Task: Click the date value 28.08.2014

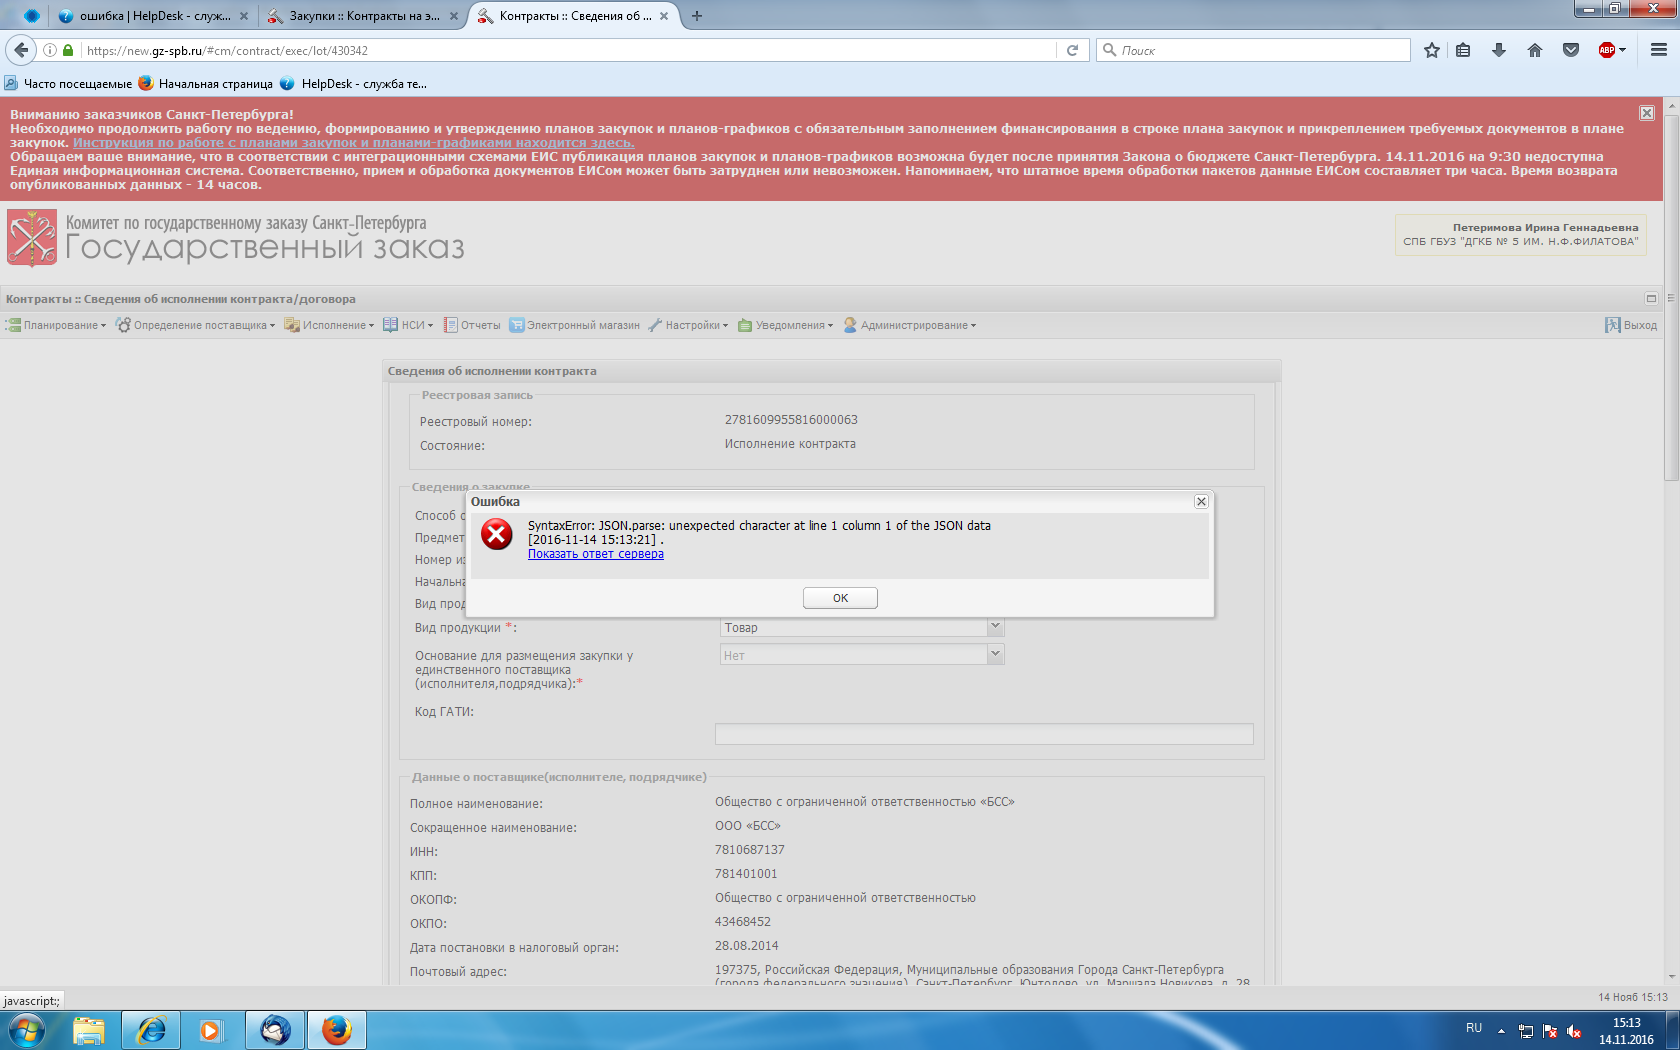Action: (746, 946)
